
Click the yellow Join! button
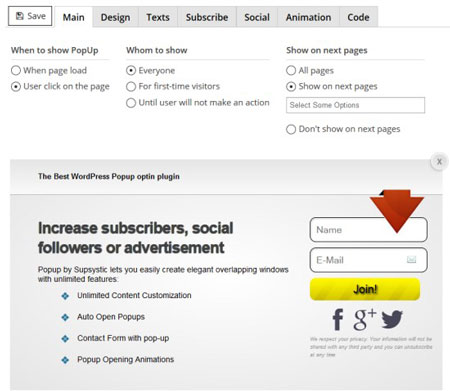pos(365,289)
